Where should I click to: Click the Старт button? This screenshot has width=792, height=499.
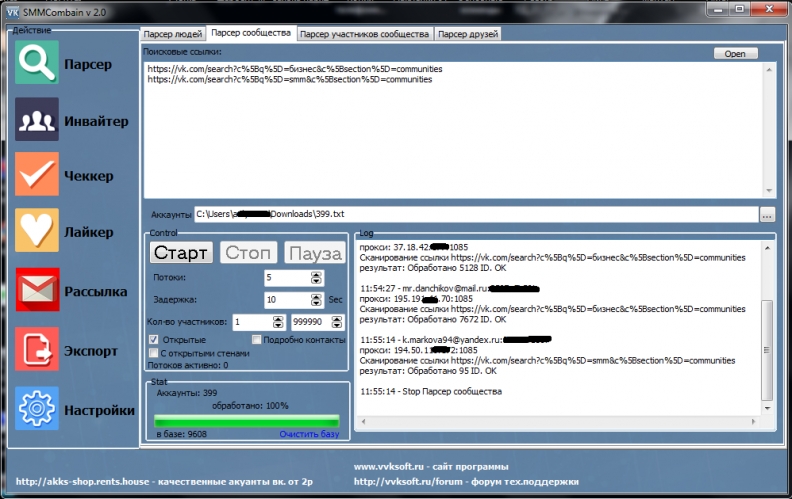pos(181,253)
